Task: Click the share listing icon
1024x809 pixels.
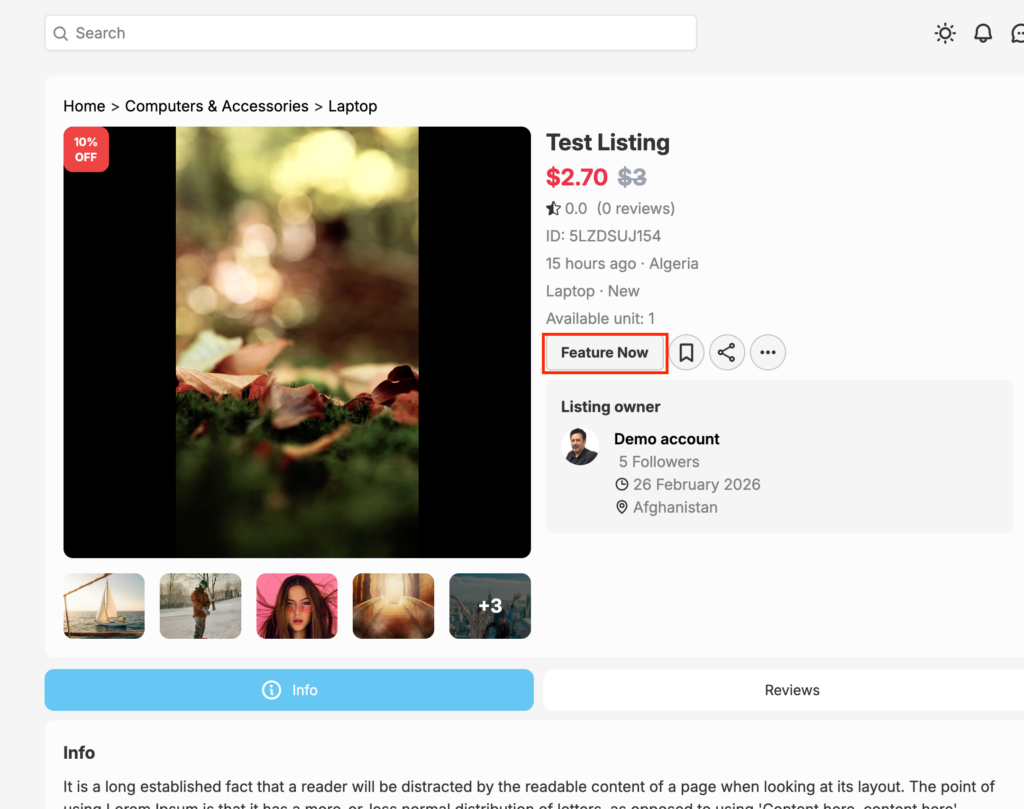Action: [727, 352]
